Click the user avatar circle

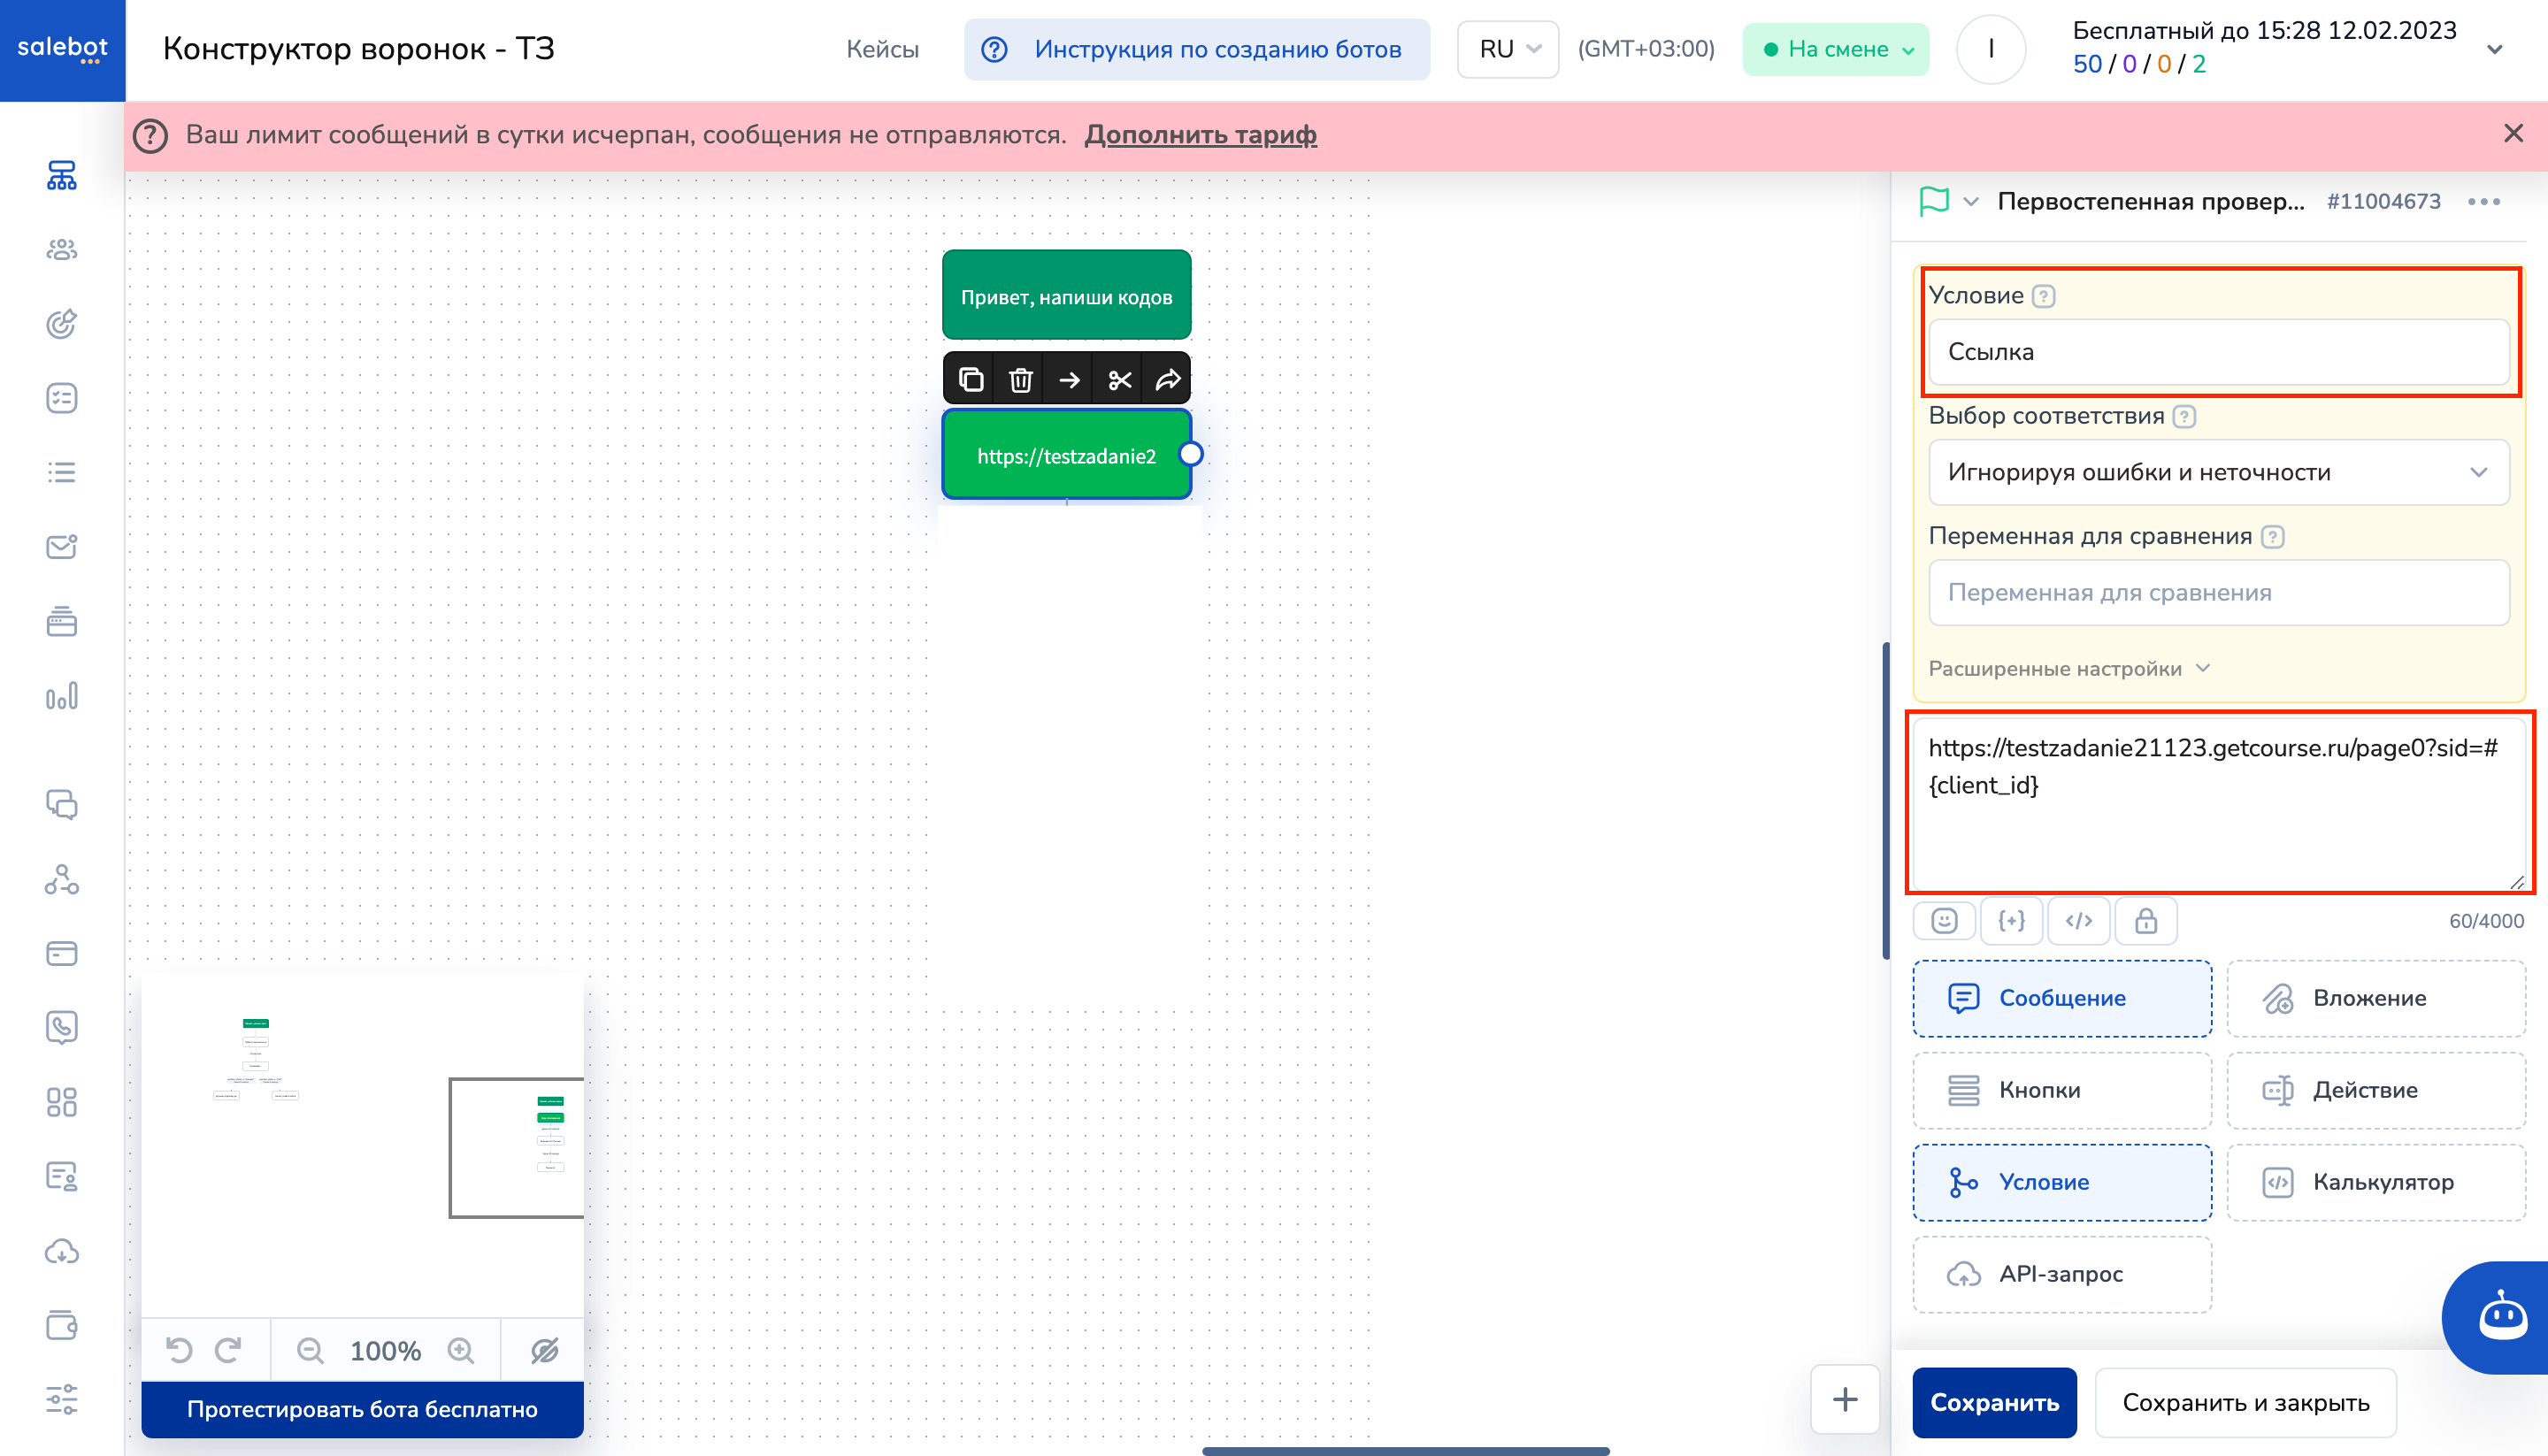1990,49
